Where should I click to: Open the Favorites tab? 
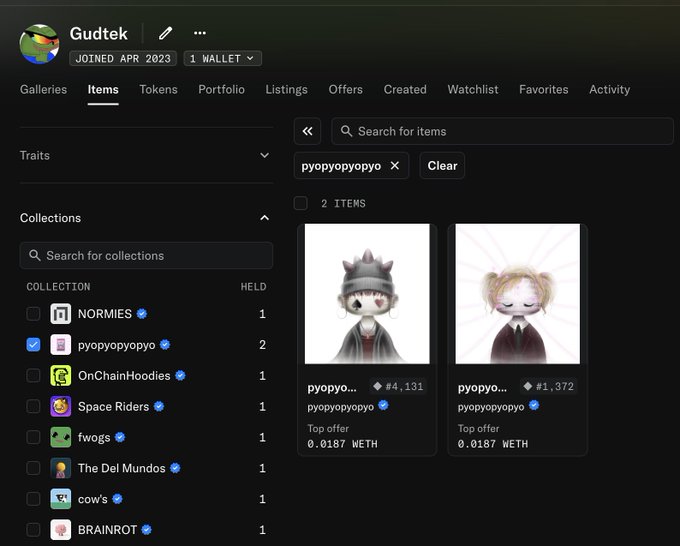(x=543, y=90)
